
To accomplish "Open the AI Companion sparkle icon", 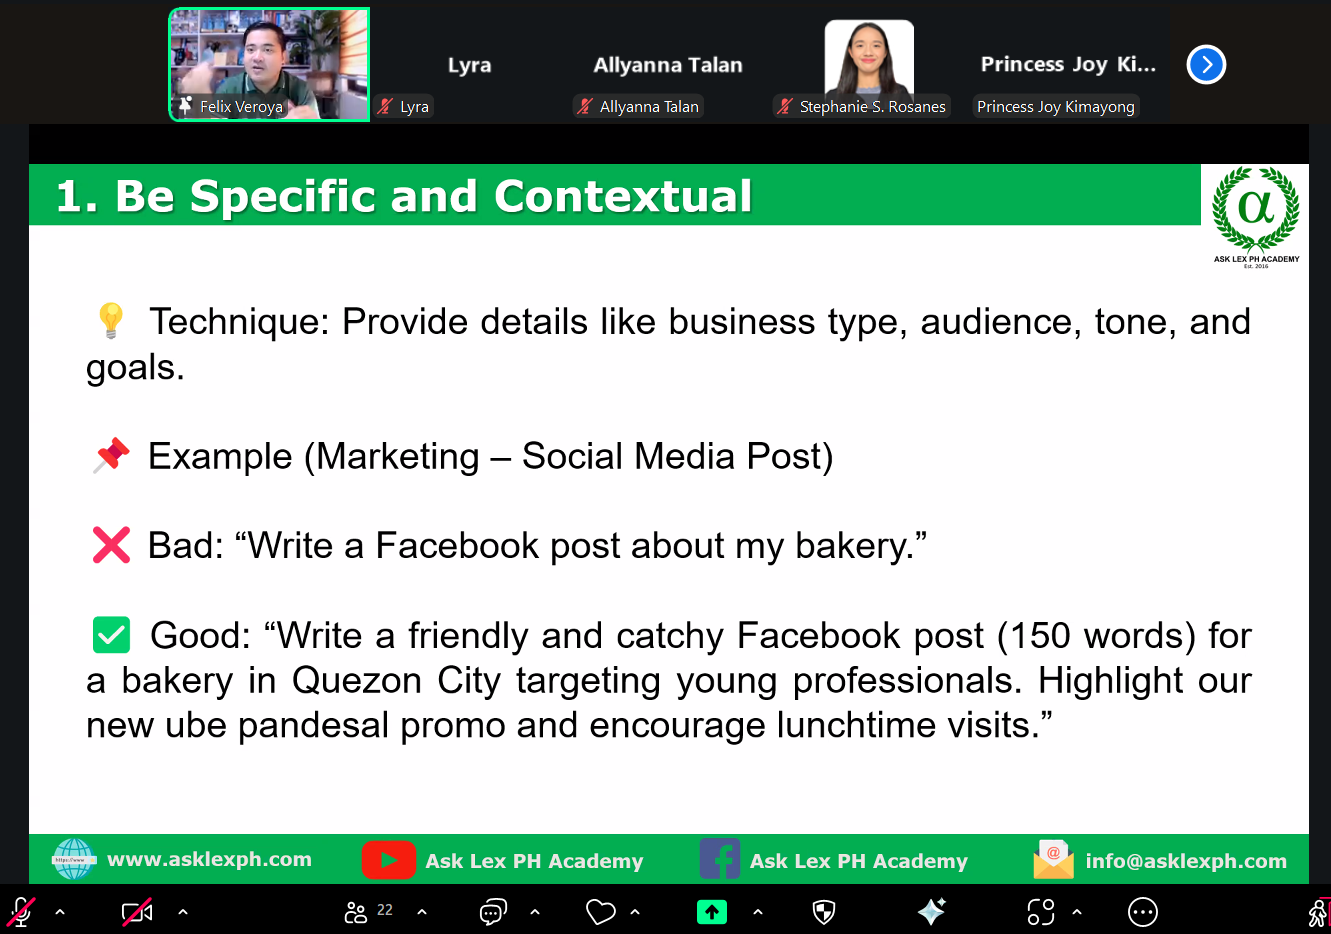I will click(x=931, y=912).
